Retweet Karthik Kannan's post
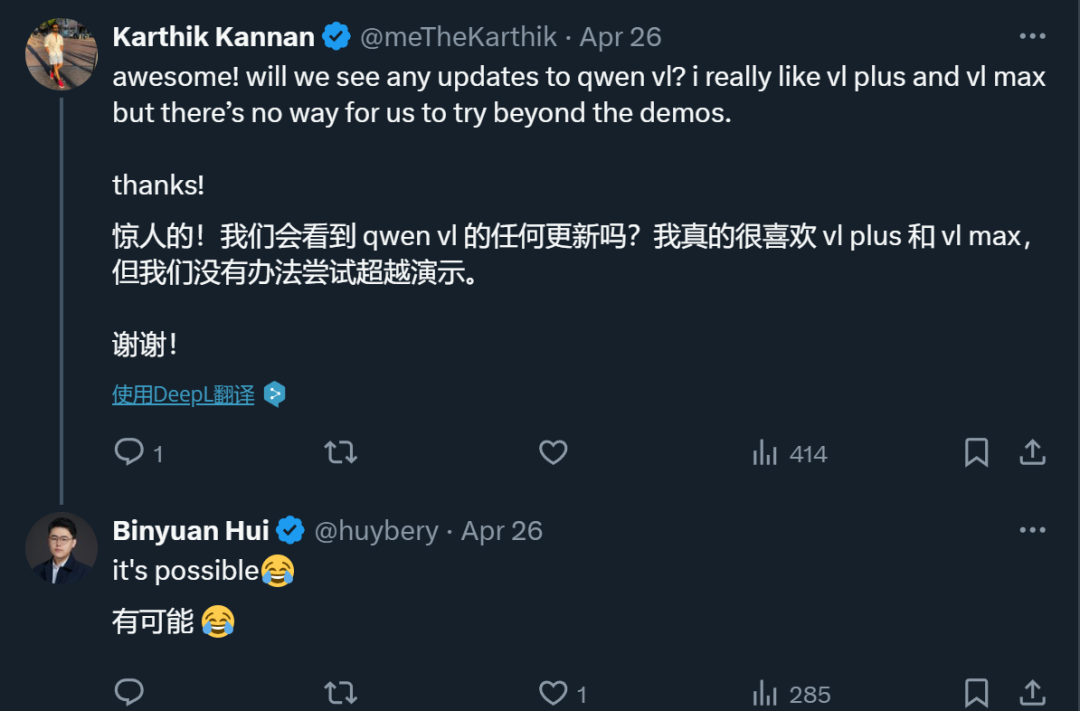 [x=341, y=453]
